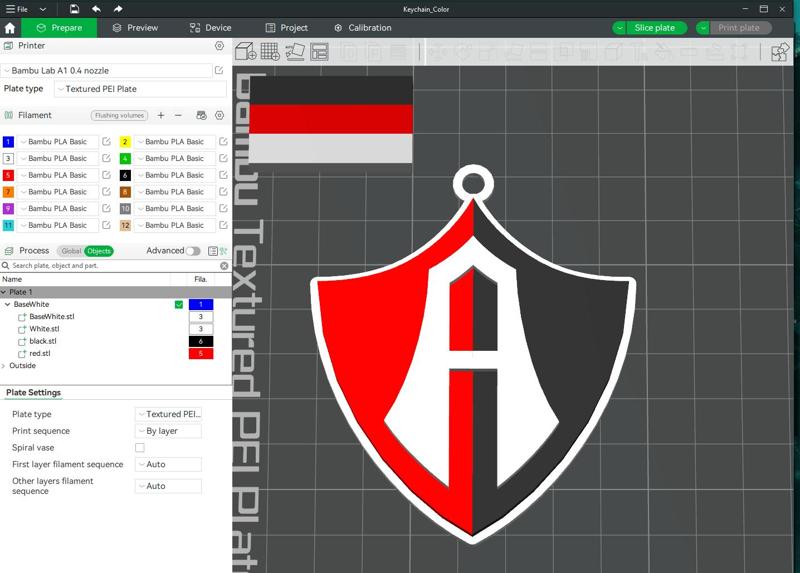Open Flushing volumes settings
Image resolution: width=800 pixels, height=573 pixels.
tap(119, 115)
